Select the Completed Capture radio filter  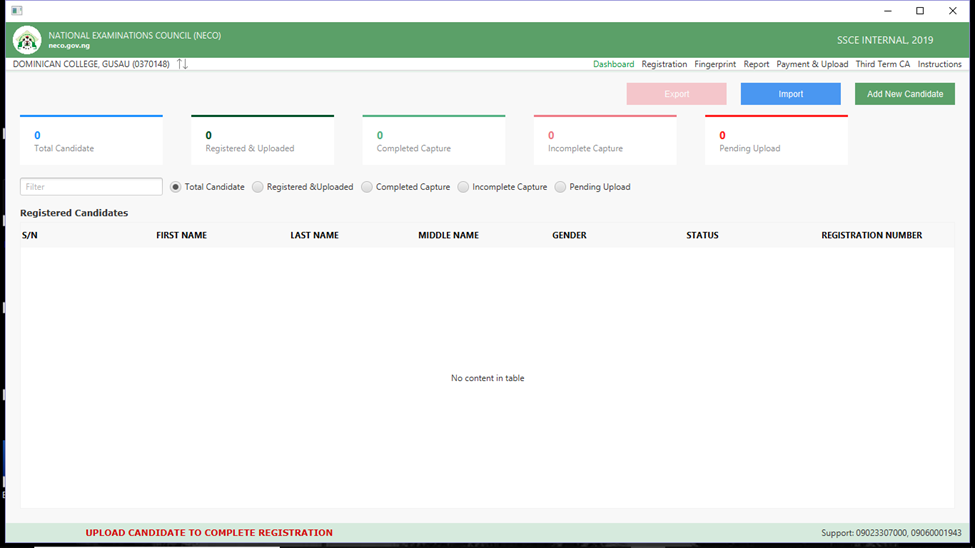coord(367,187)
